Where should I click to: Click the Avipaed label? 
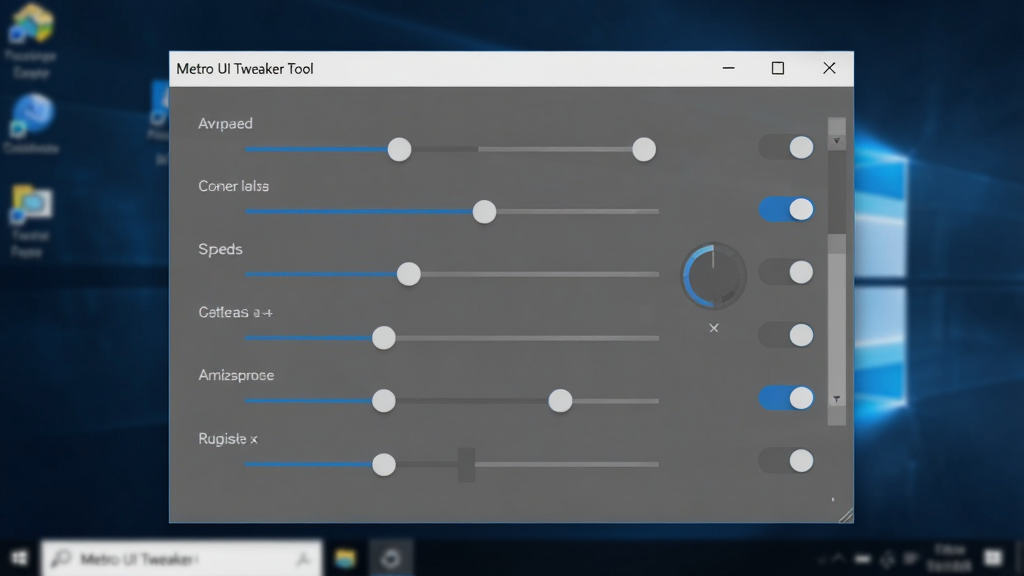(225, 123)
